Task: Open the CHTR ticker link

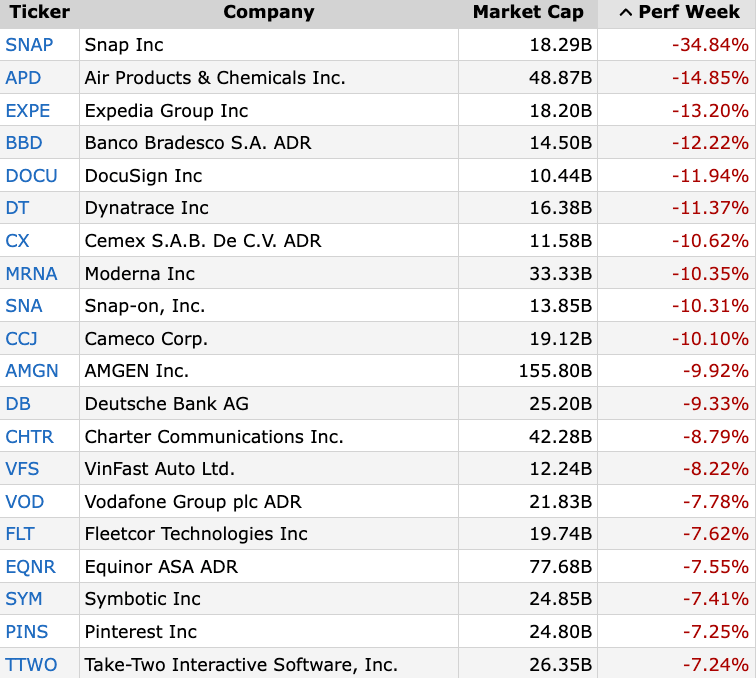Action: point(29,436)
